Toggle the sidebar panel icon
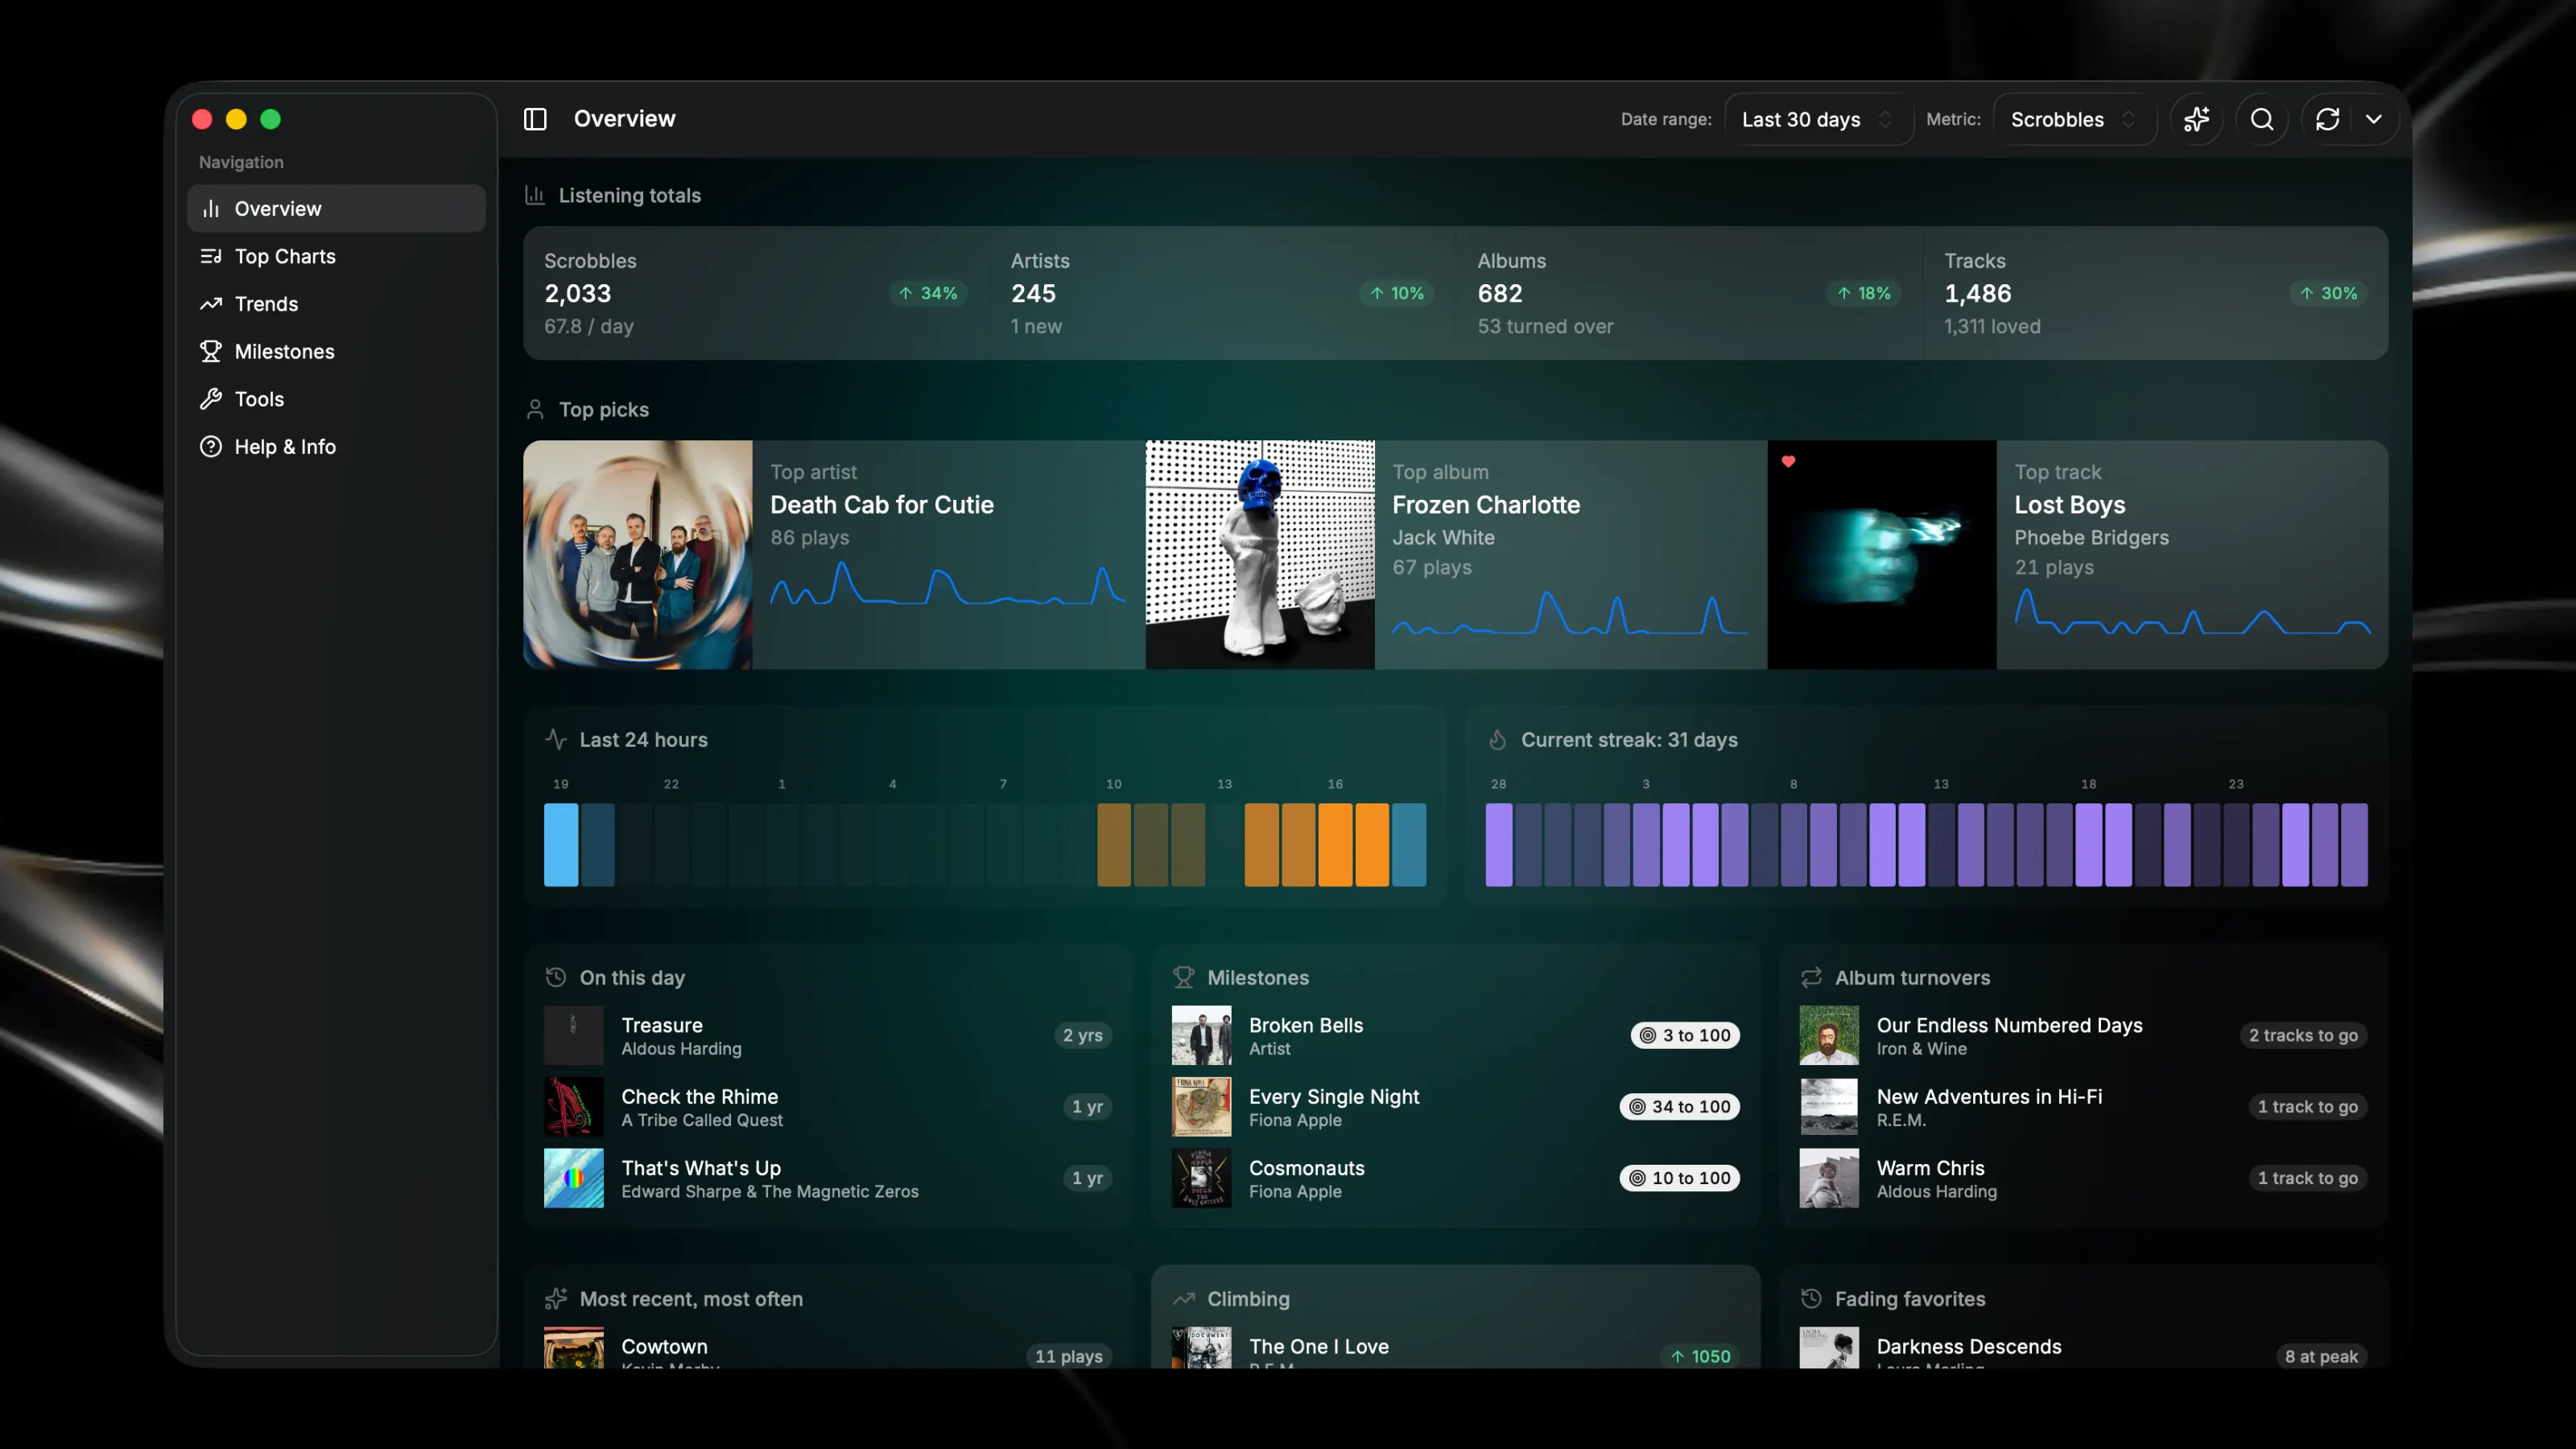The height and width of the screenshot is (1449, 2576). point(535,119)
